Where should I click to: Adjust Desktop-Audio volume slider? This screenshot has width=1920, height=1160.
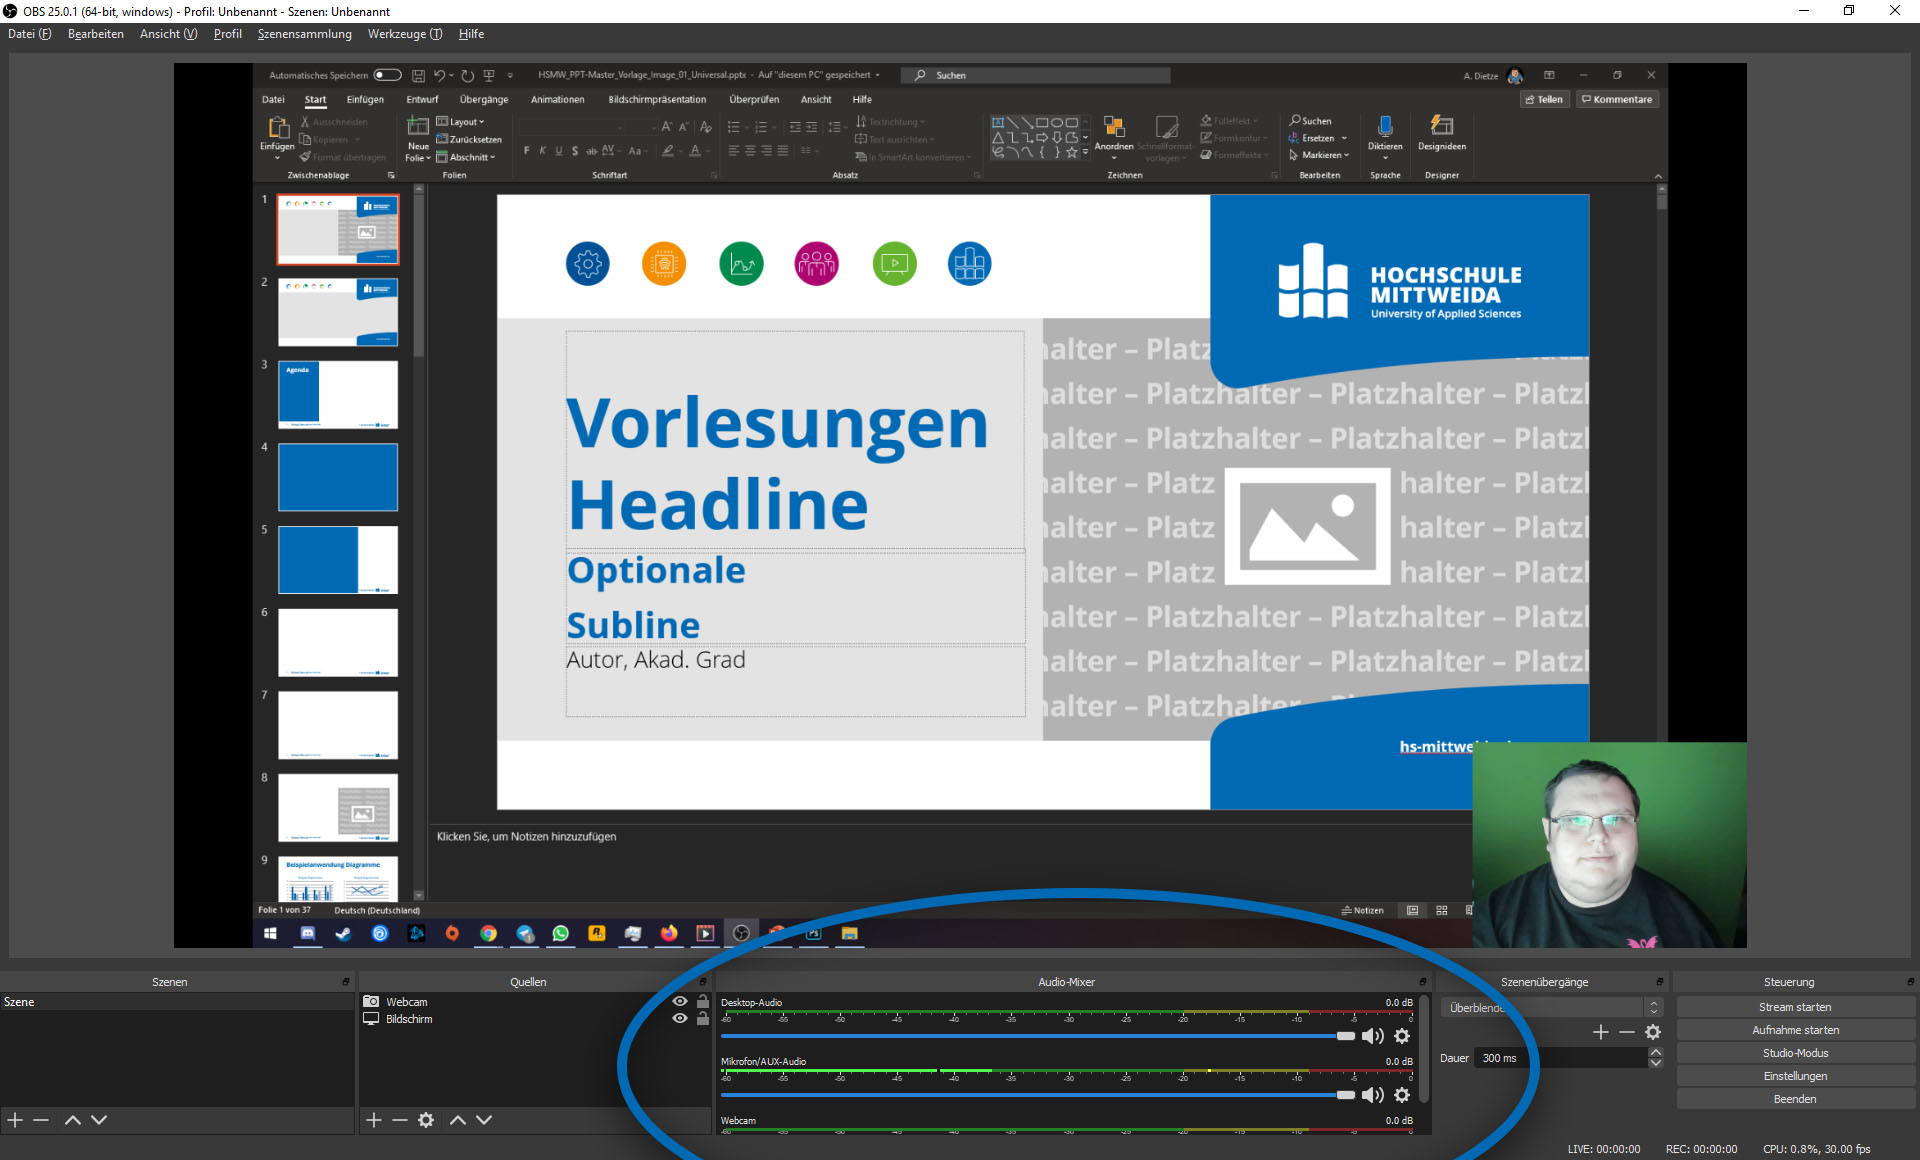(x=1345, y=1036)
